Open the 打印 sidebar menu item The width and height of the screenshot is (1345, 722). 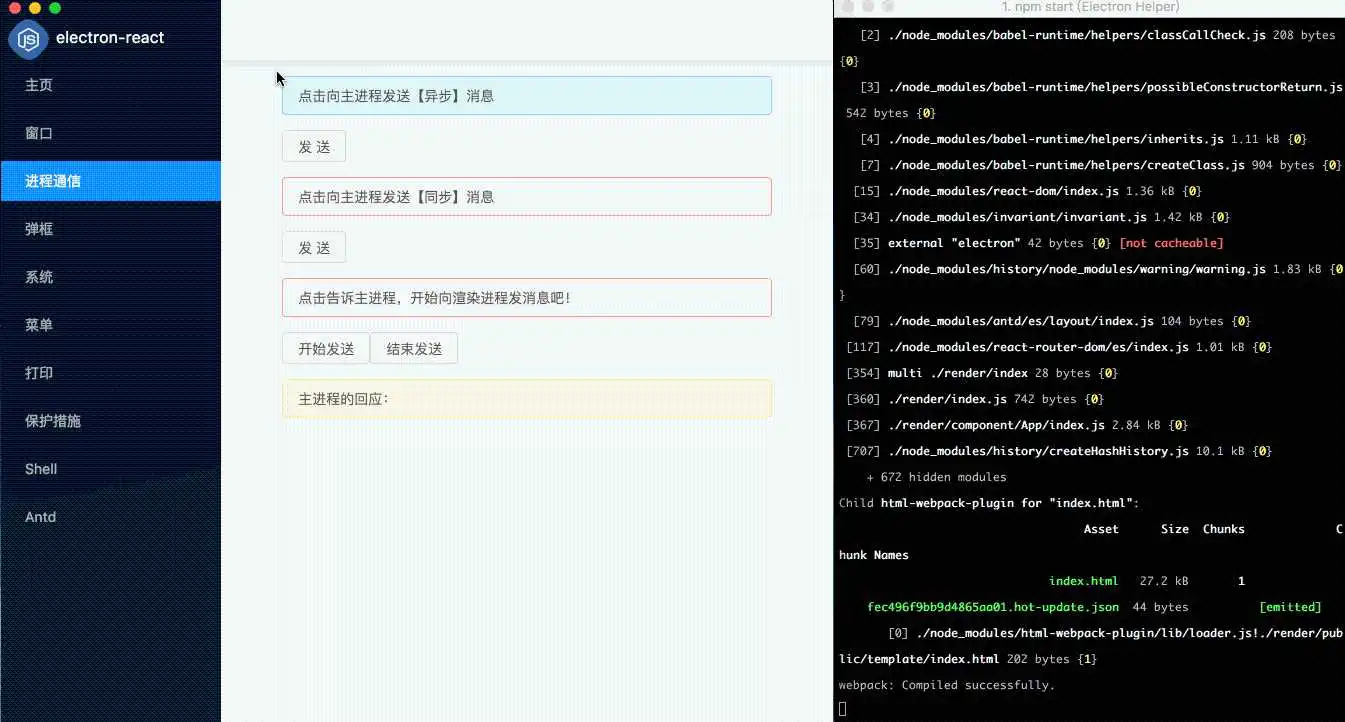[x=110, y=373]
